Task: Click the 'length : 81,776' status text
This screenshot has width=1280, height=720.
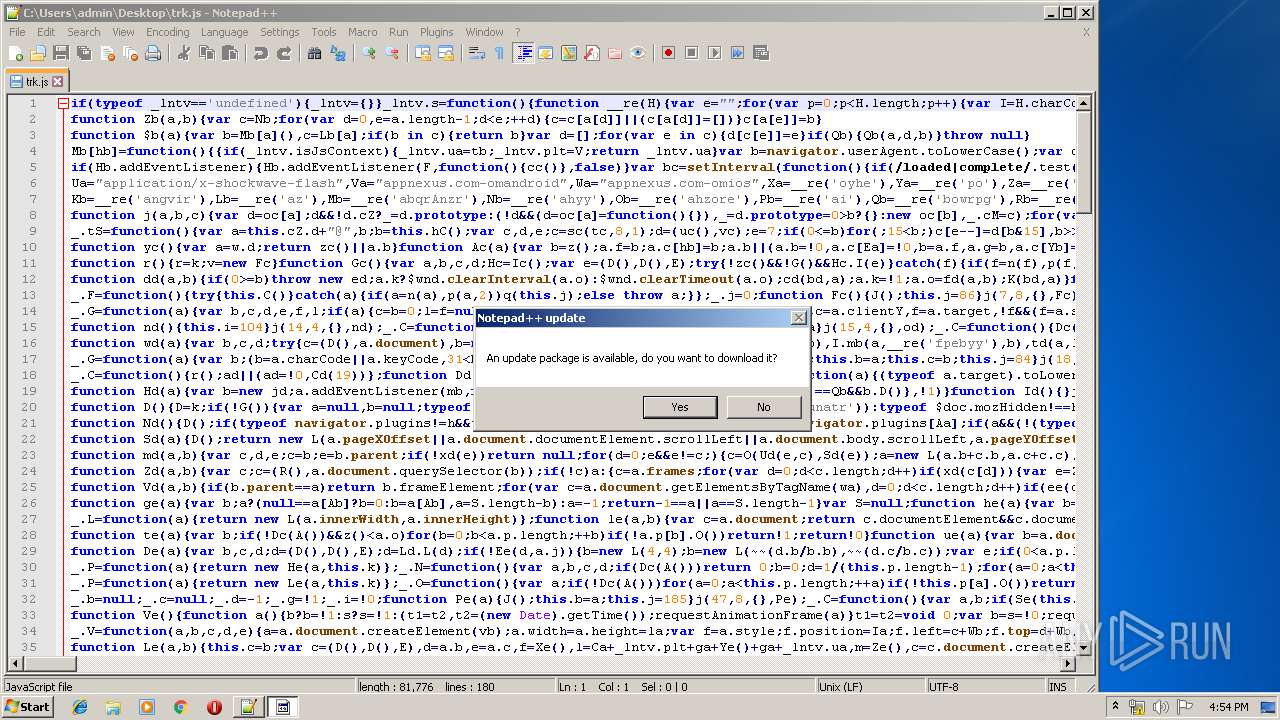Action: pos(396,687)
